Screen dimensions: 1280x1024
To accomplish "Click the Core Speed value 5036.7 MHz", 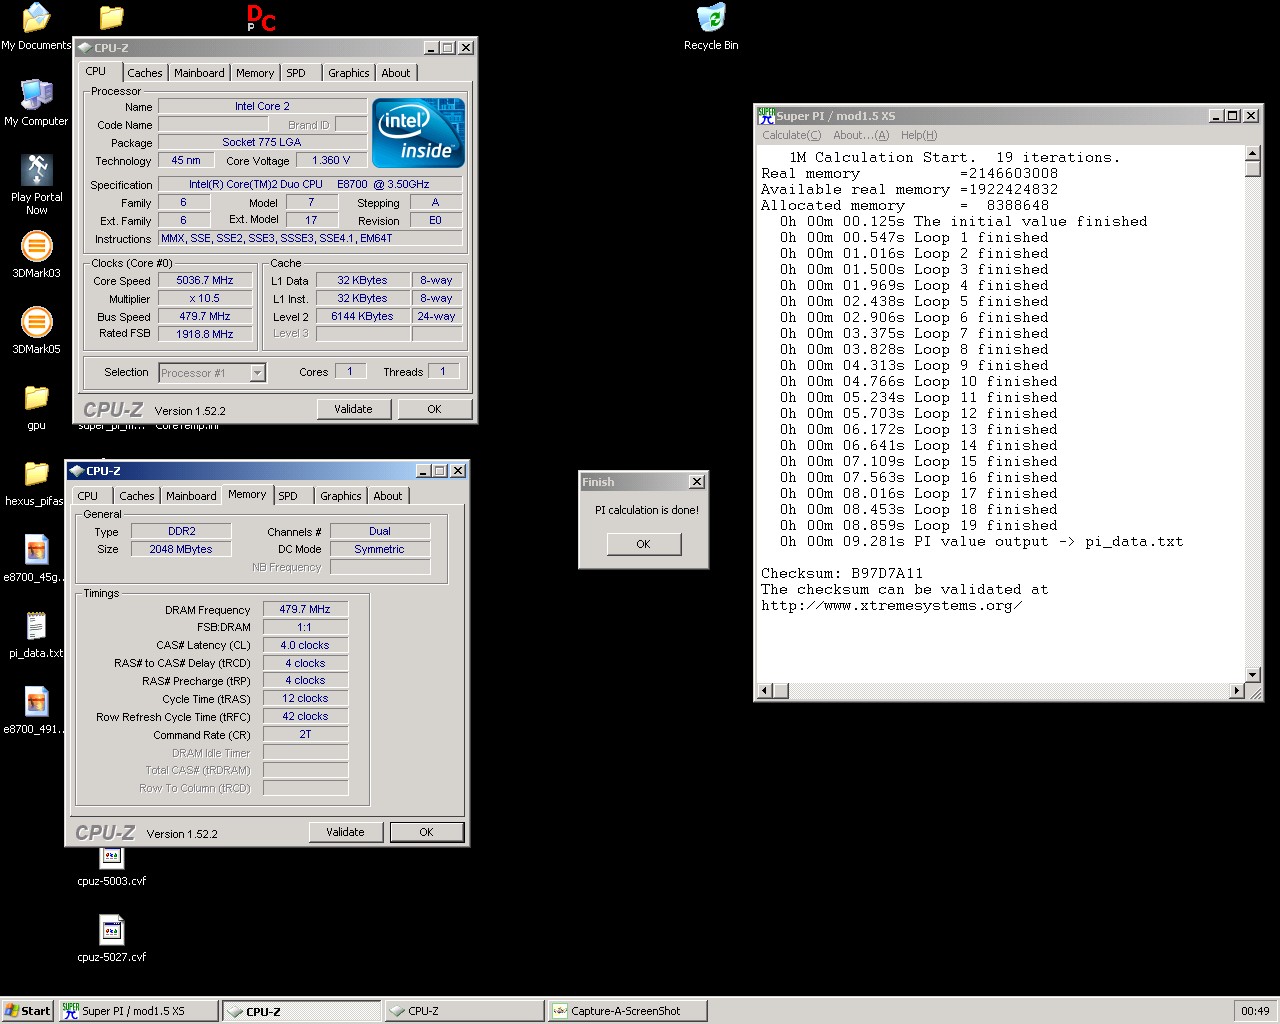I will (205, 281).
